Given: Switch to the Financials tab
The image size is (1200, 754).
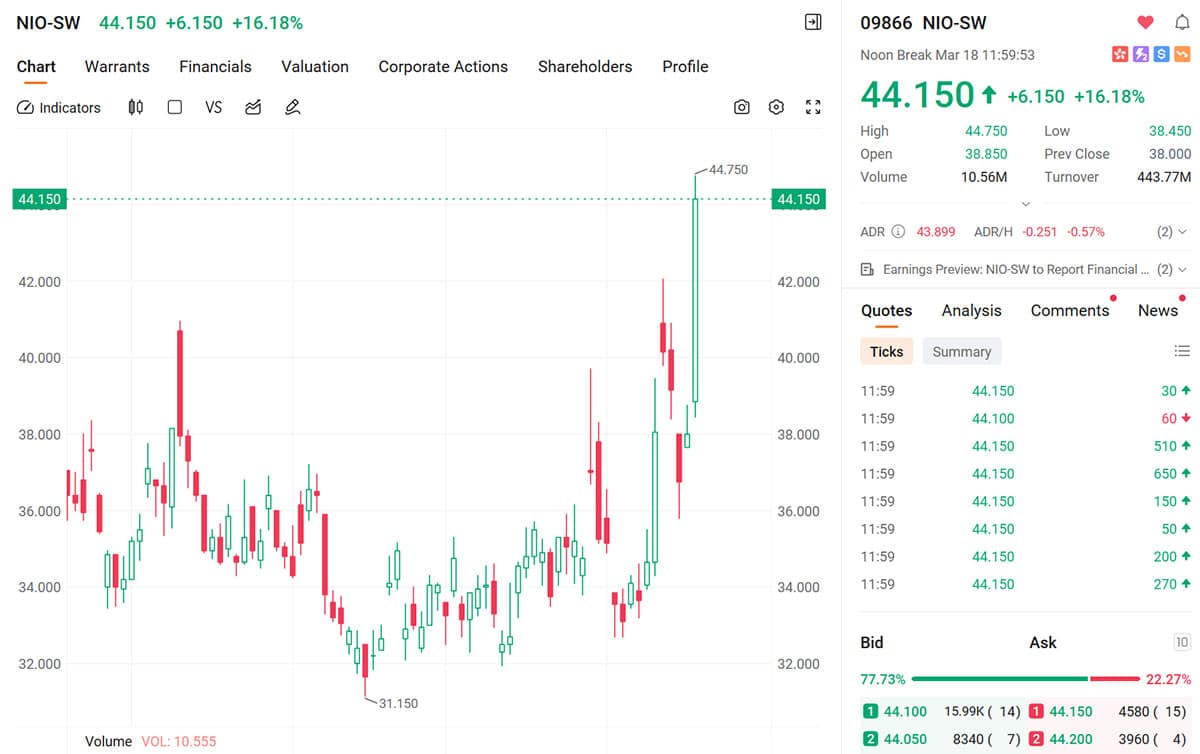Looking at the screenshot, I should [215, 66].
